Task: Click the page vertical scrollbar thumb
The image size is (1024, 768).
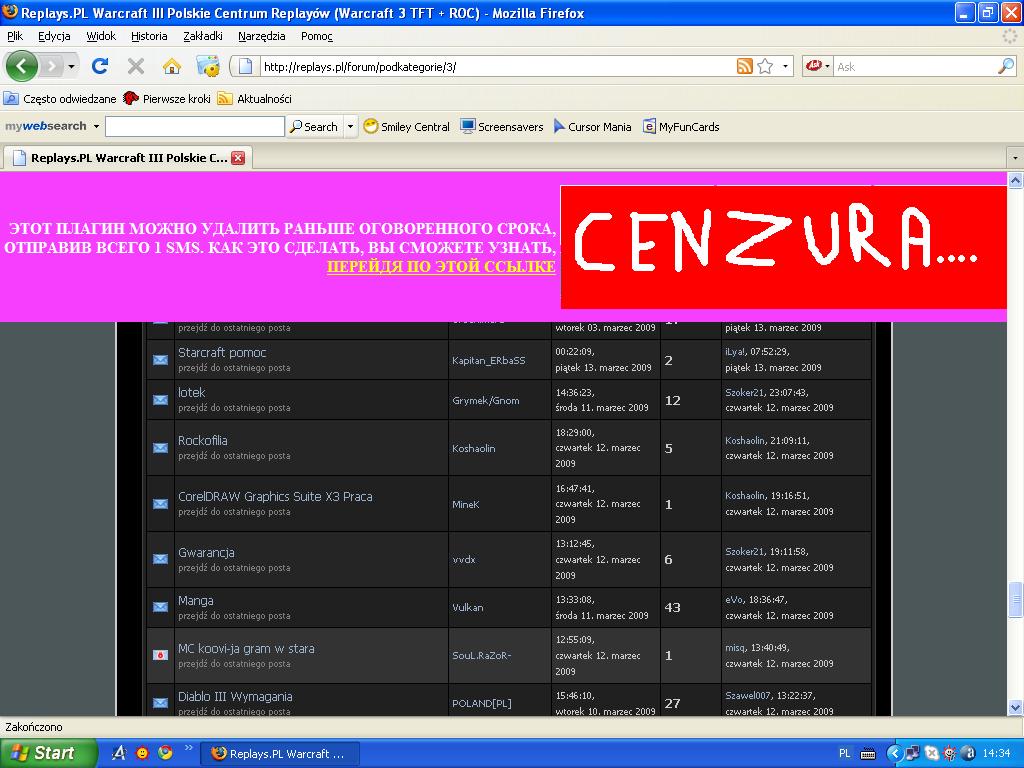Action: click(x=1016, y=599)
